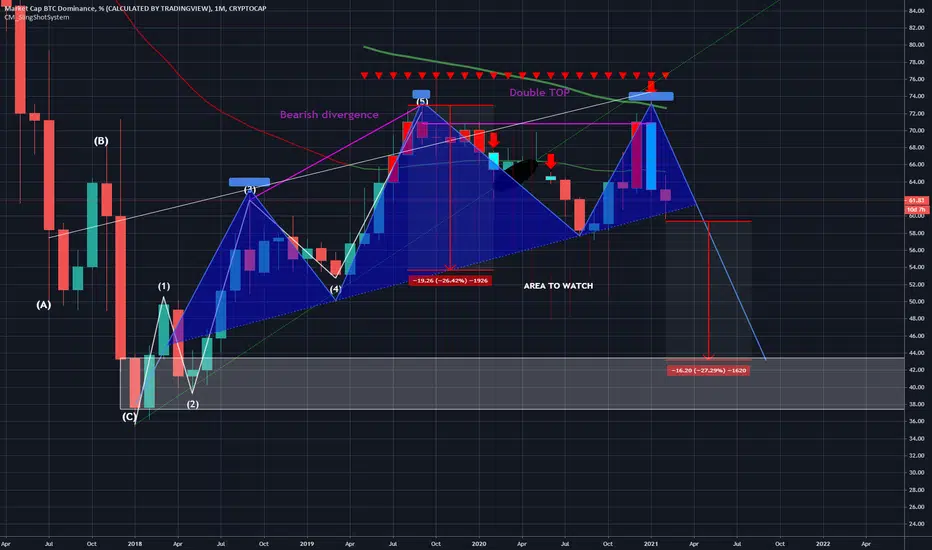
Task: Select the wave label (A)
Action: pyautogui.click(x=43, y=305)
